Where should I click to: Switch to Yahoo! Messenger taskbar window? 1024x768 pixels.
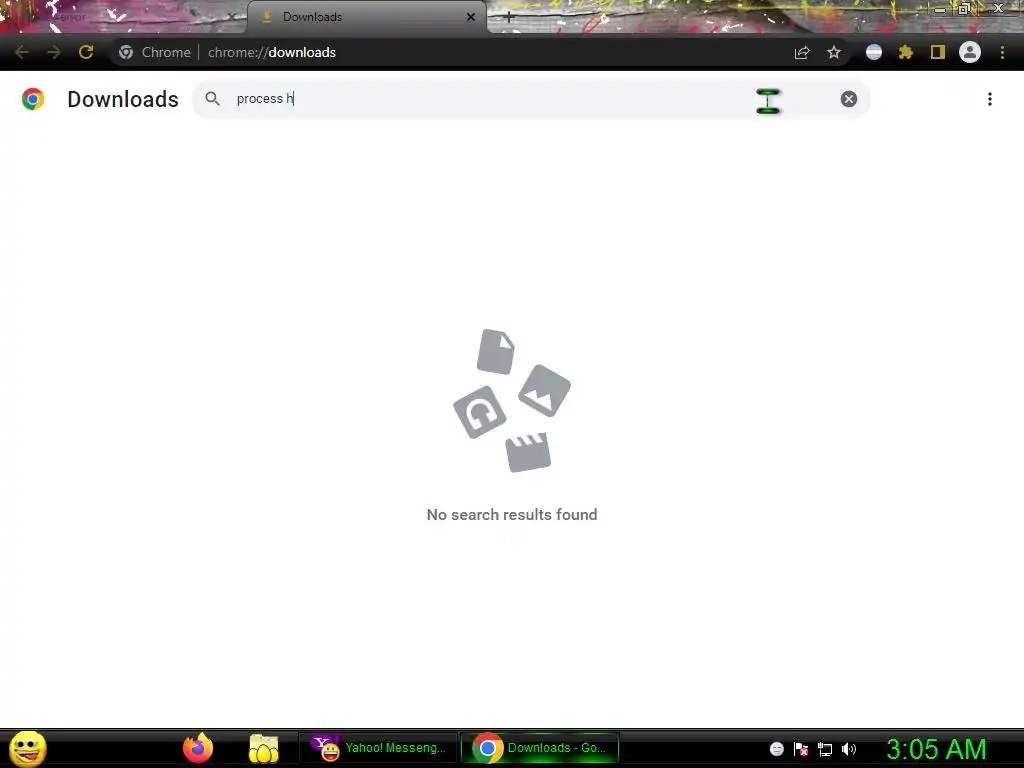tap(379, 748)
